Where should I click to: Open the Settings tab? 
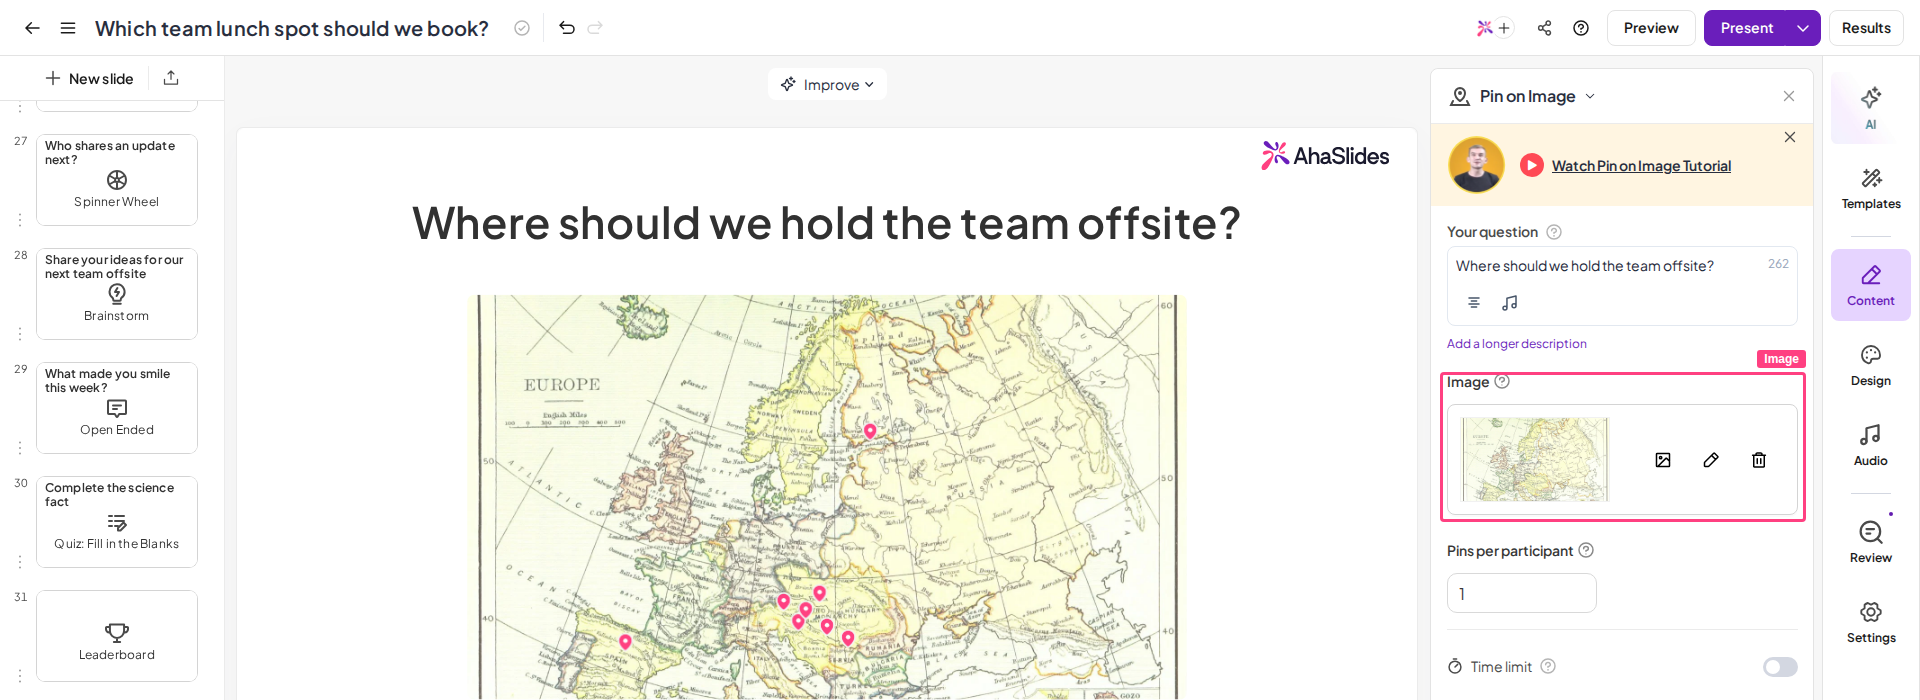point(1871,623)
